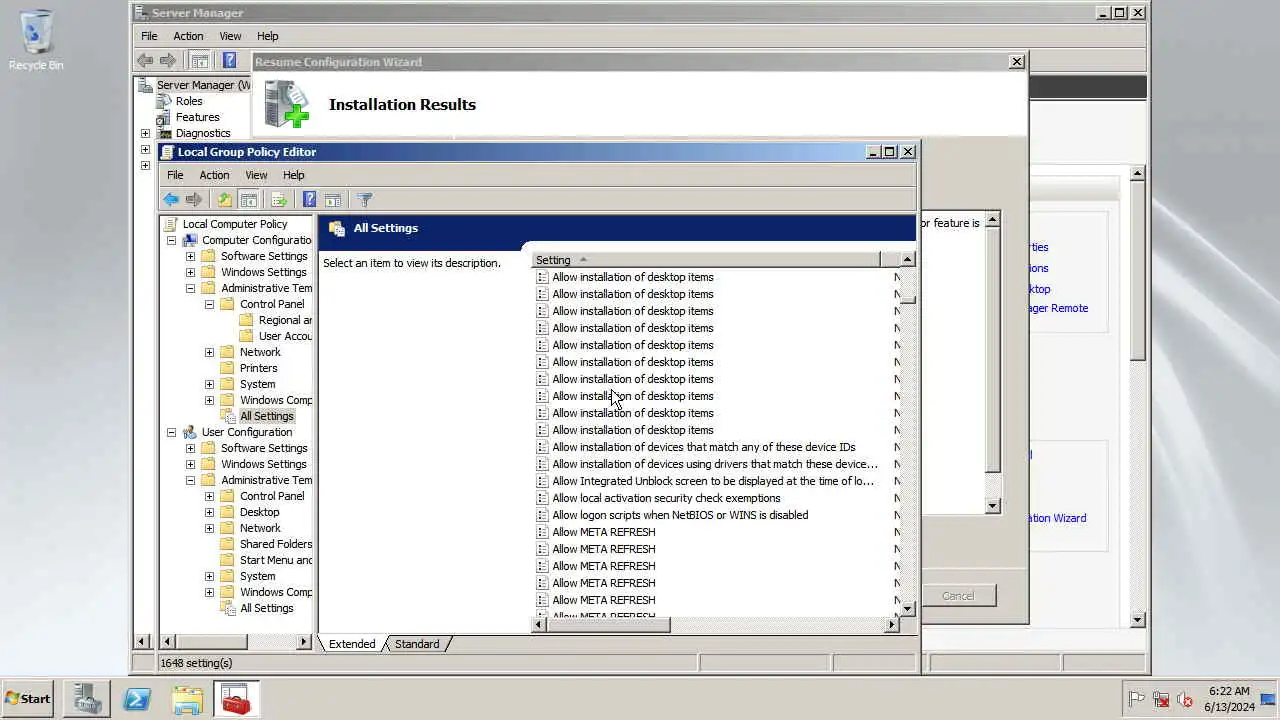The image size is (1280, 720).
Task: Click Back arrow in Group Policy Editor toolbar
Action: [x=171, y=200]
